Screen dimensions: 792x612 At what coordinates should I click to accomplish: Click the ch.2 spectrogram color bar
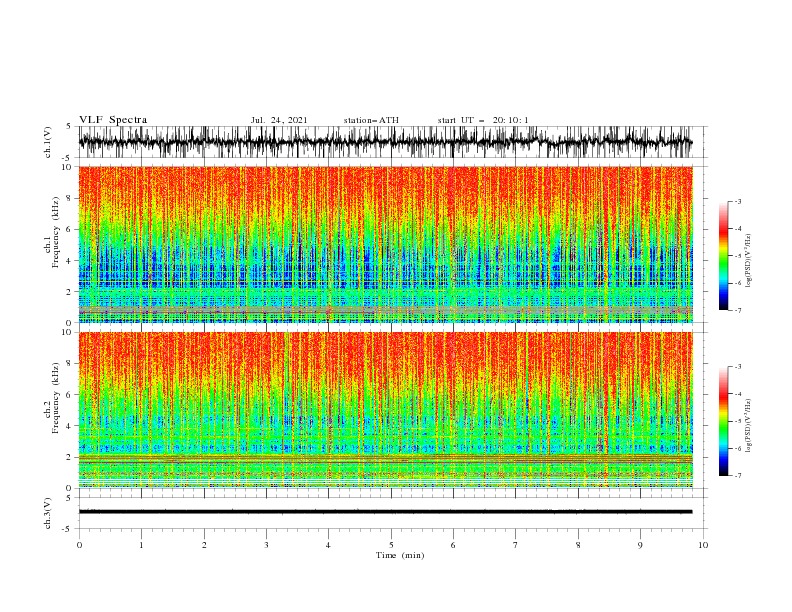tap(723, 421)
